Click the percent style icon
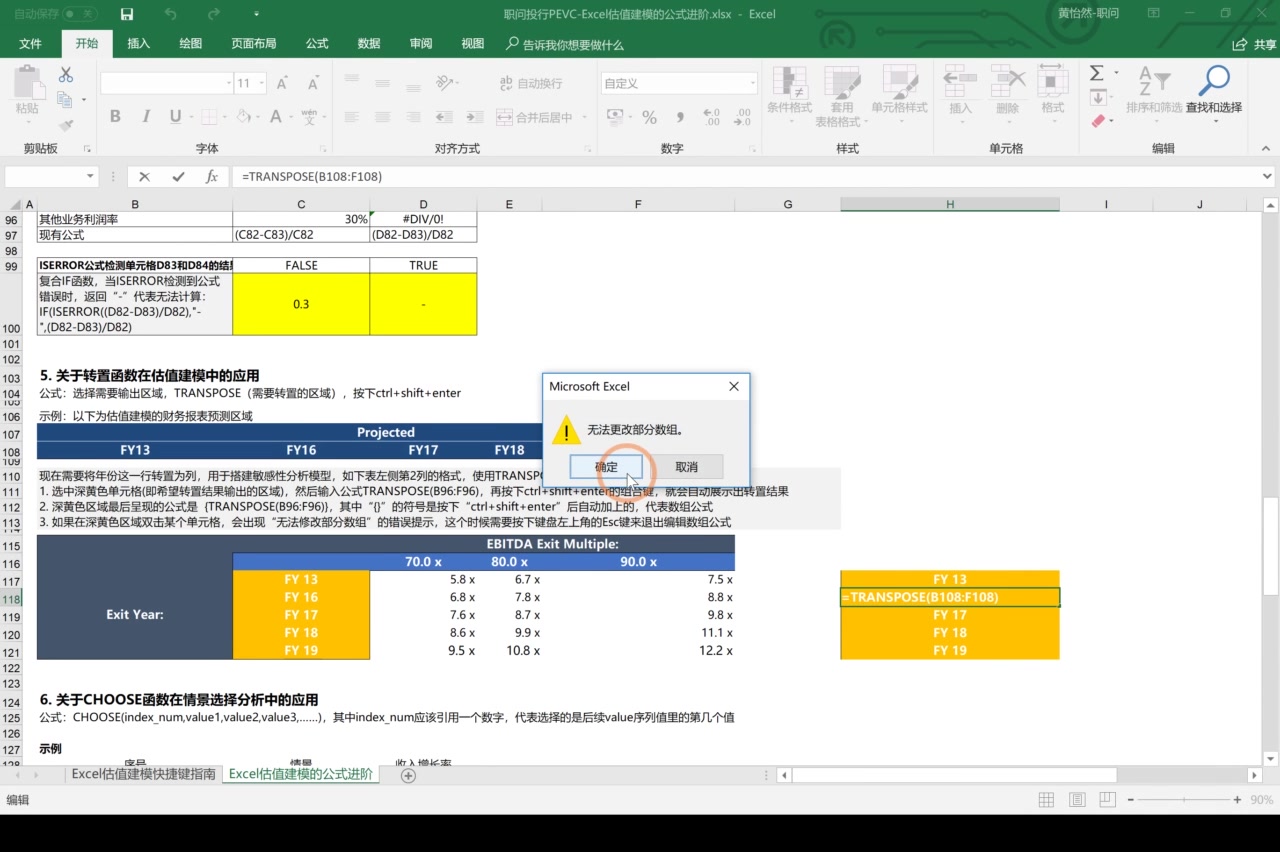Screen dimensions: 1280x852 click(x=649, y=117)
